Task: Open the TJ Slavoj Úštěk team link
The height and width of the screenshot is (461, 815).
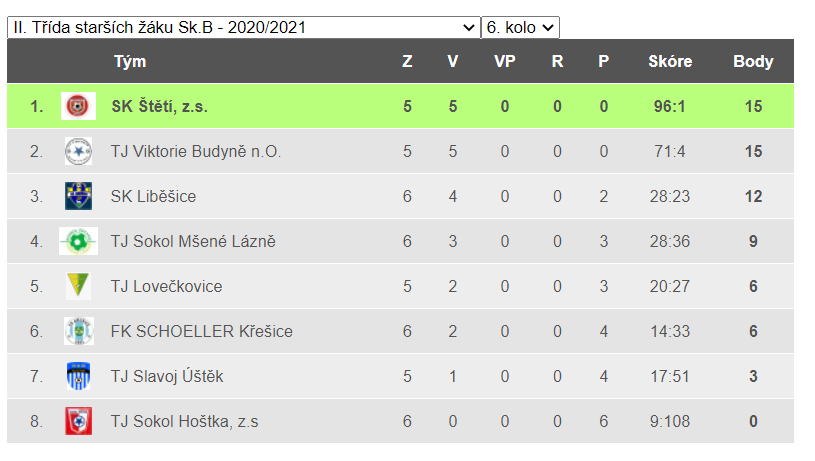Action: point(167,376)
